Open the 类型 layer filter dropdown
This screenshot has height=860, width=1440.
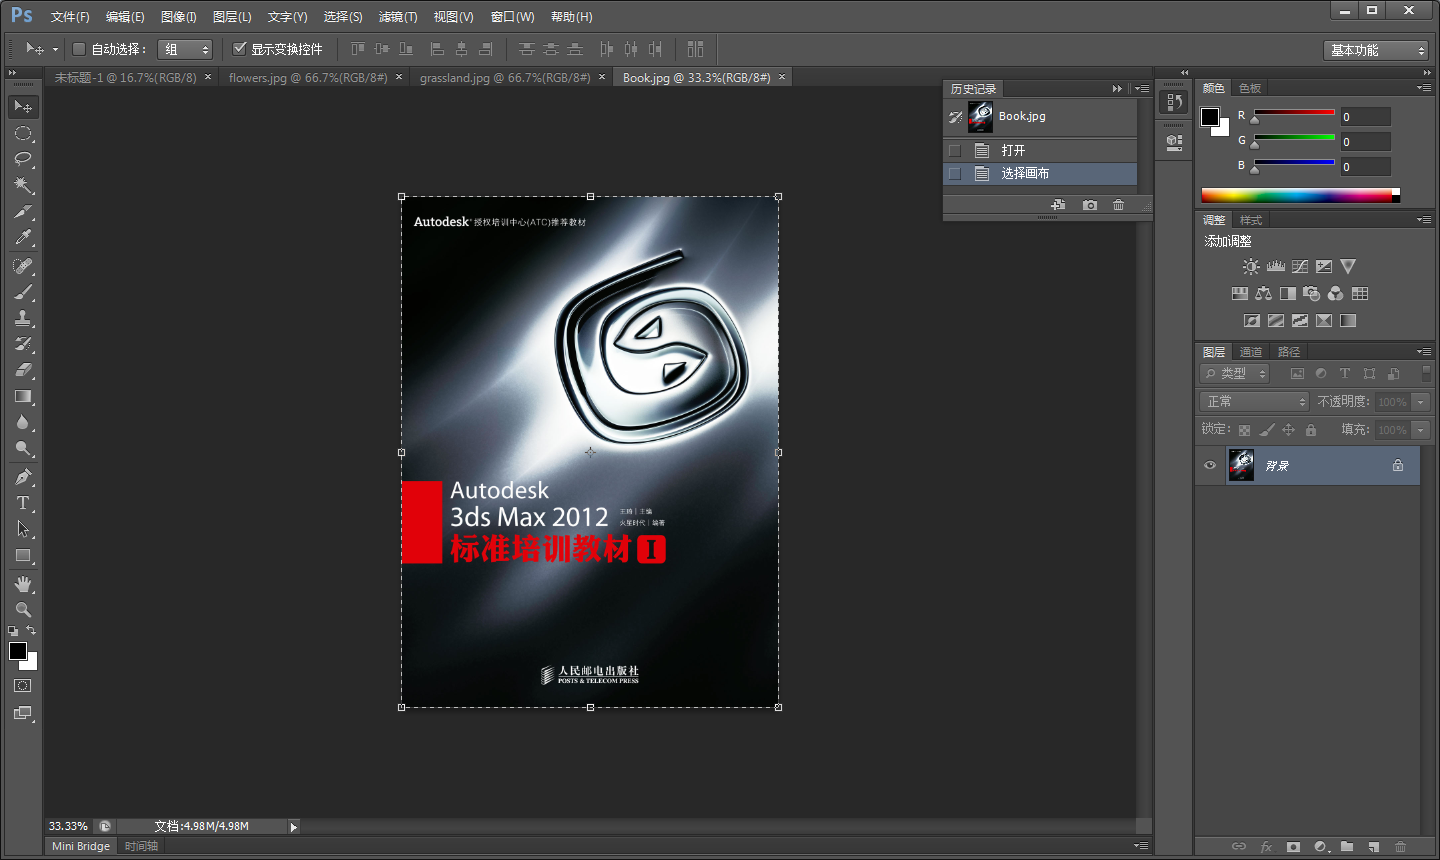[x=1235, y=374]
